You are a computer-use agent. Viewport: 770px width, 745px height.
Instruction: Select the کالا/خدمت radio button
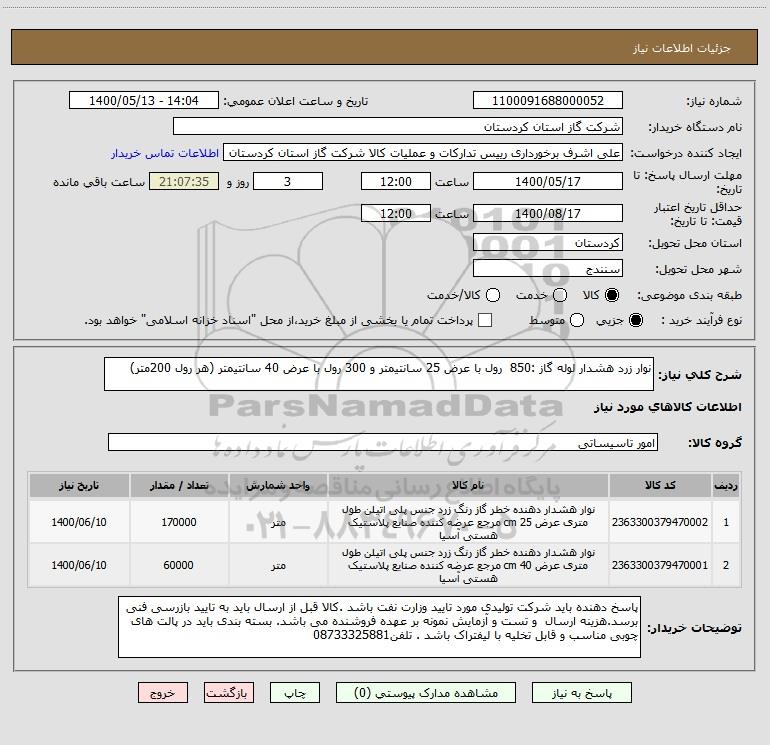(493, 295)
